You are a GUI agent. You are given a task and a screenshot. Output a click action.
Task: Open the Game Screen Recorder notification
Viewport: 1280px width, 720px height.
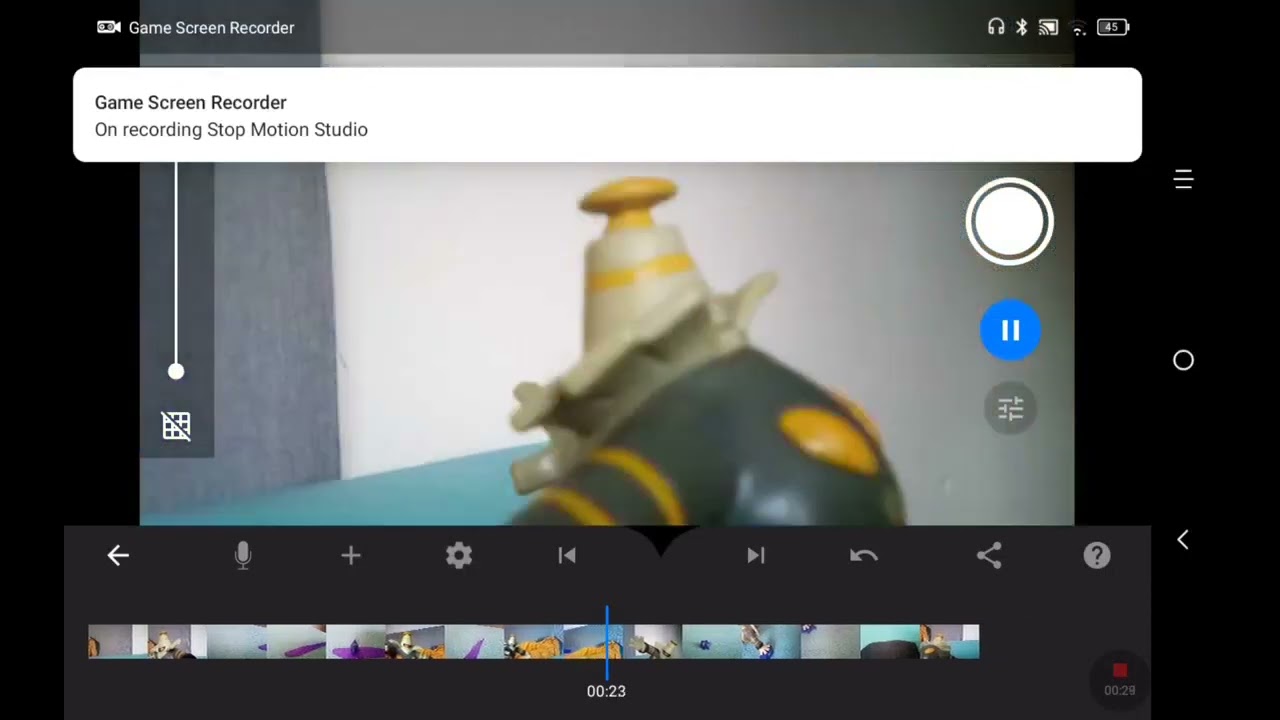tap(607, 115)
